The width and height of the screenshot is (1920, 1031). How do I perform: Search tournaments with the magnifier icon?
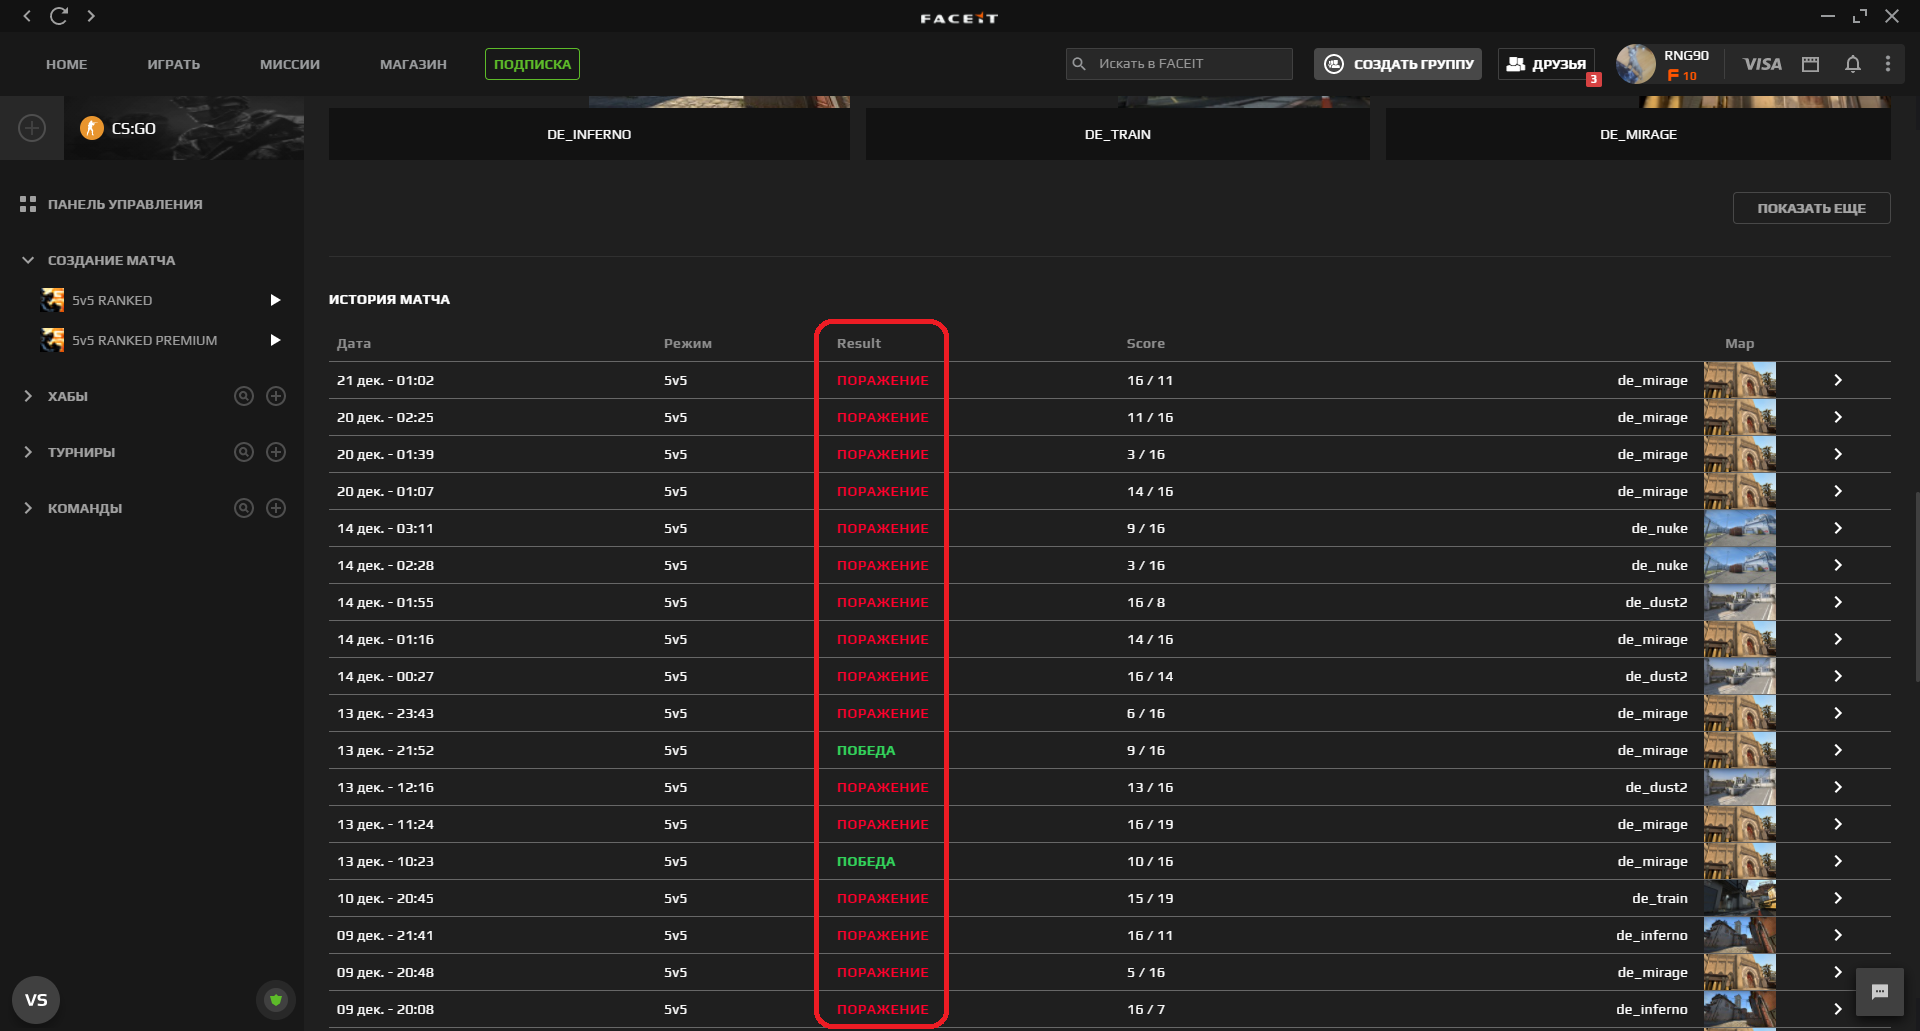[x=244, y=452]
